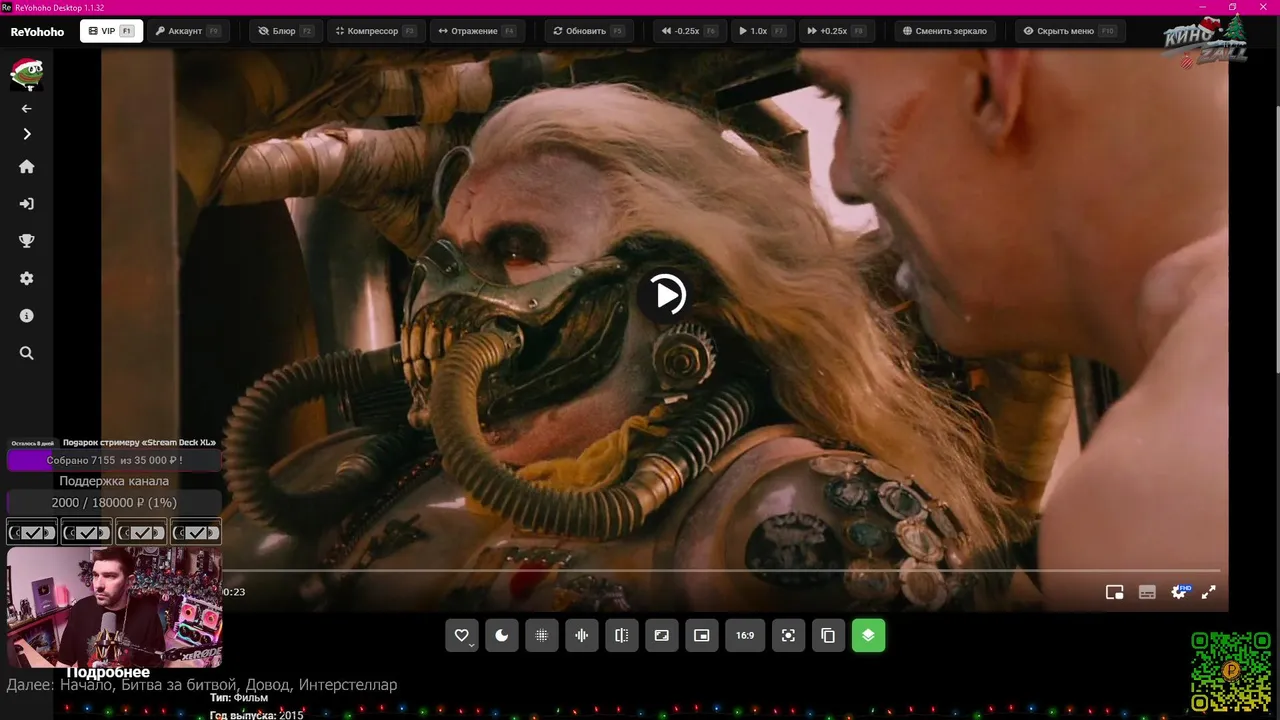
Task: Open the home page icon
Action: pos(27,167)
